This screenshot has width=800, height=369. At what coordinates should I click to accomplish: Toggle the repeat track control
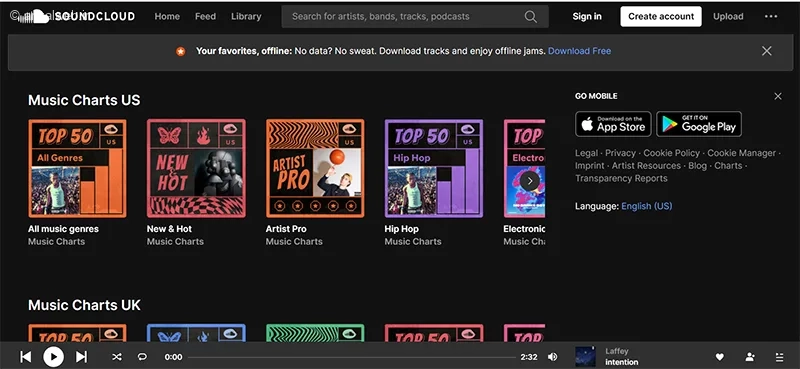click(x=142, y=357)
